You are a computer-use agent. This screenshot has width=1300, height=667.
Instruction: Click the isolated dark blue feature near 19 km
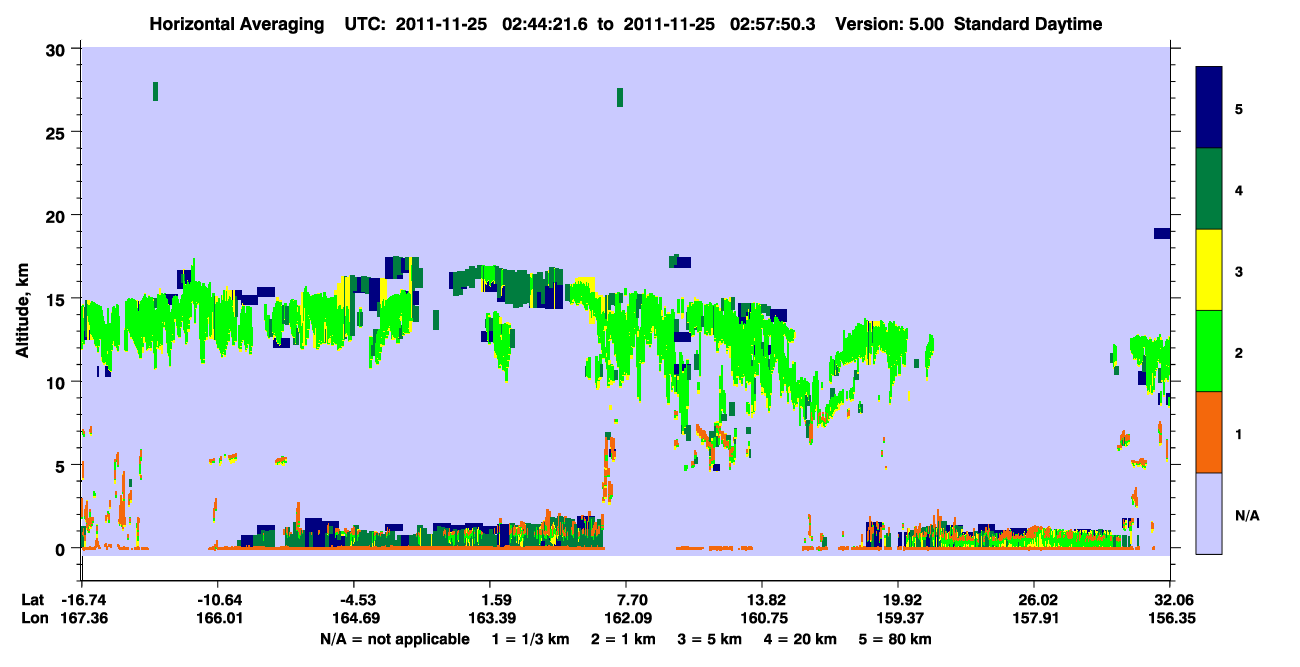coord(1162,233)
